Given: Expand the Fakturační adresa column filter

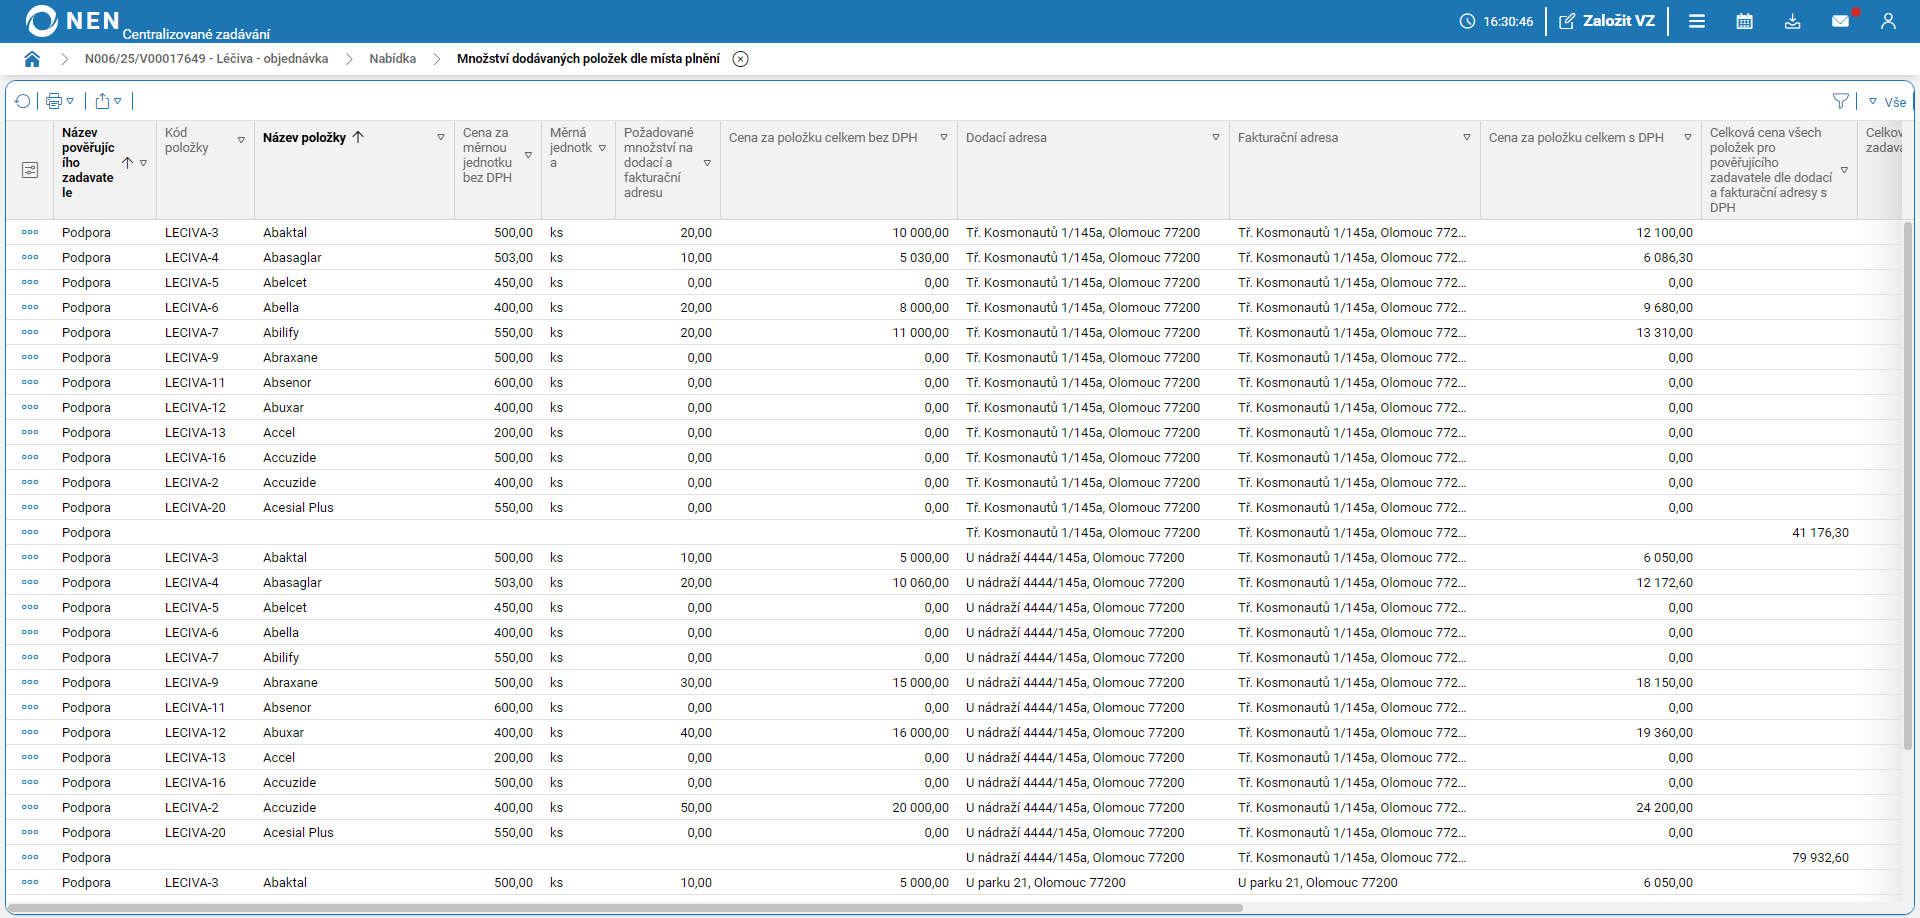Looking at the screenshot, I should [1466, 138].
